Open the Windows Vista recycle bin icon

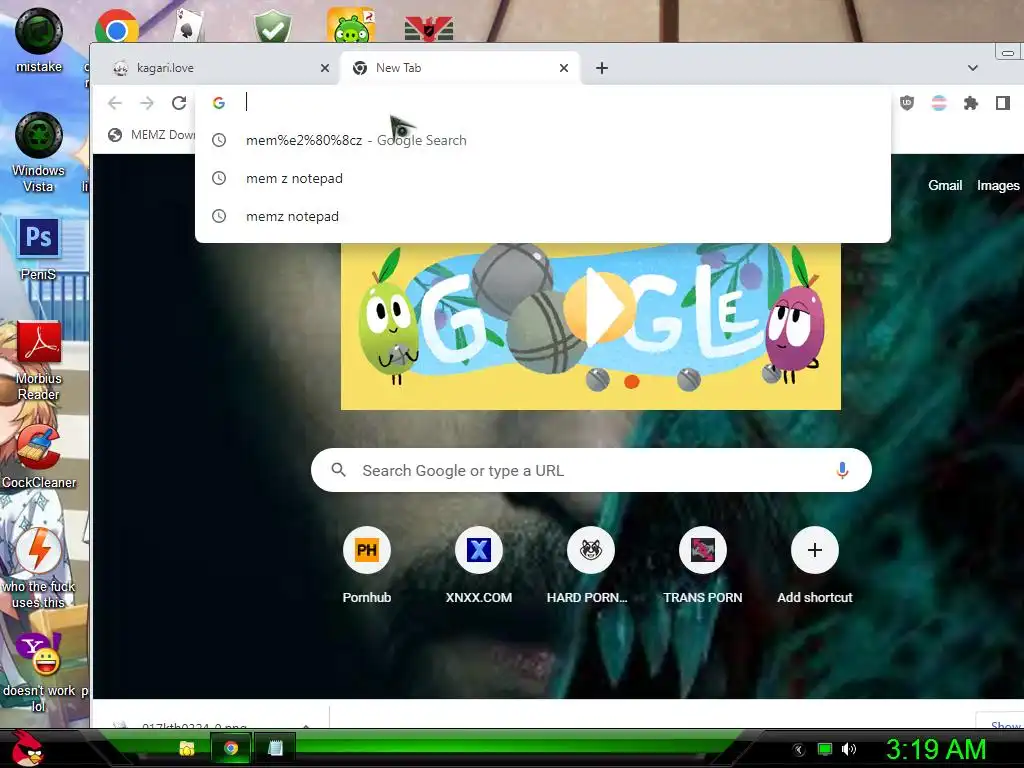[39, 152]
